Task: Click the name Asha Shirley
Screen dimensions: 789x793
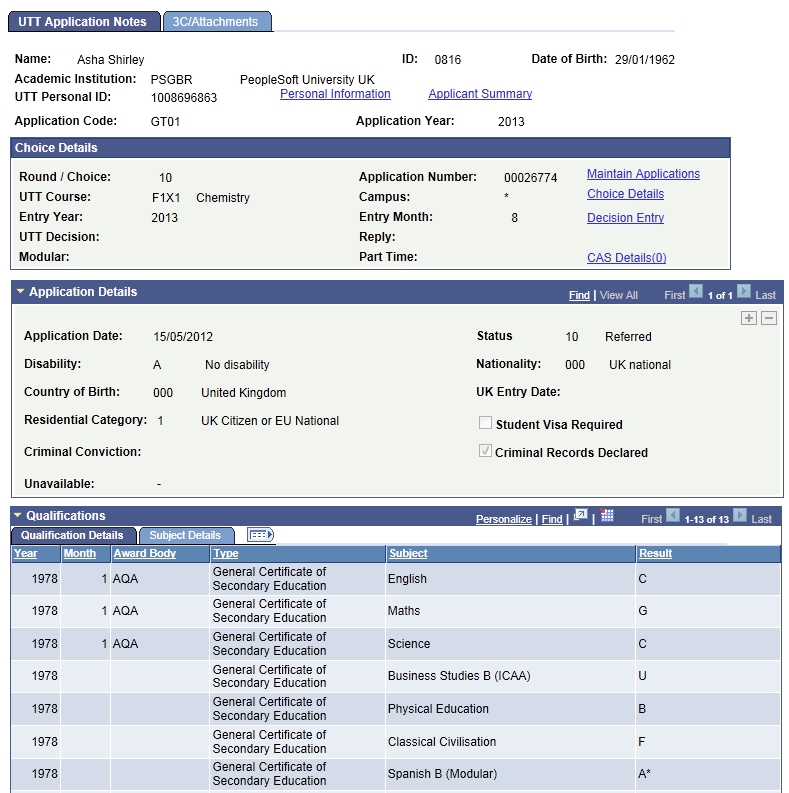Action: point(111,60)
